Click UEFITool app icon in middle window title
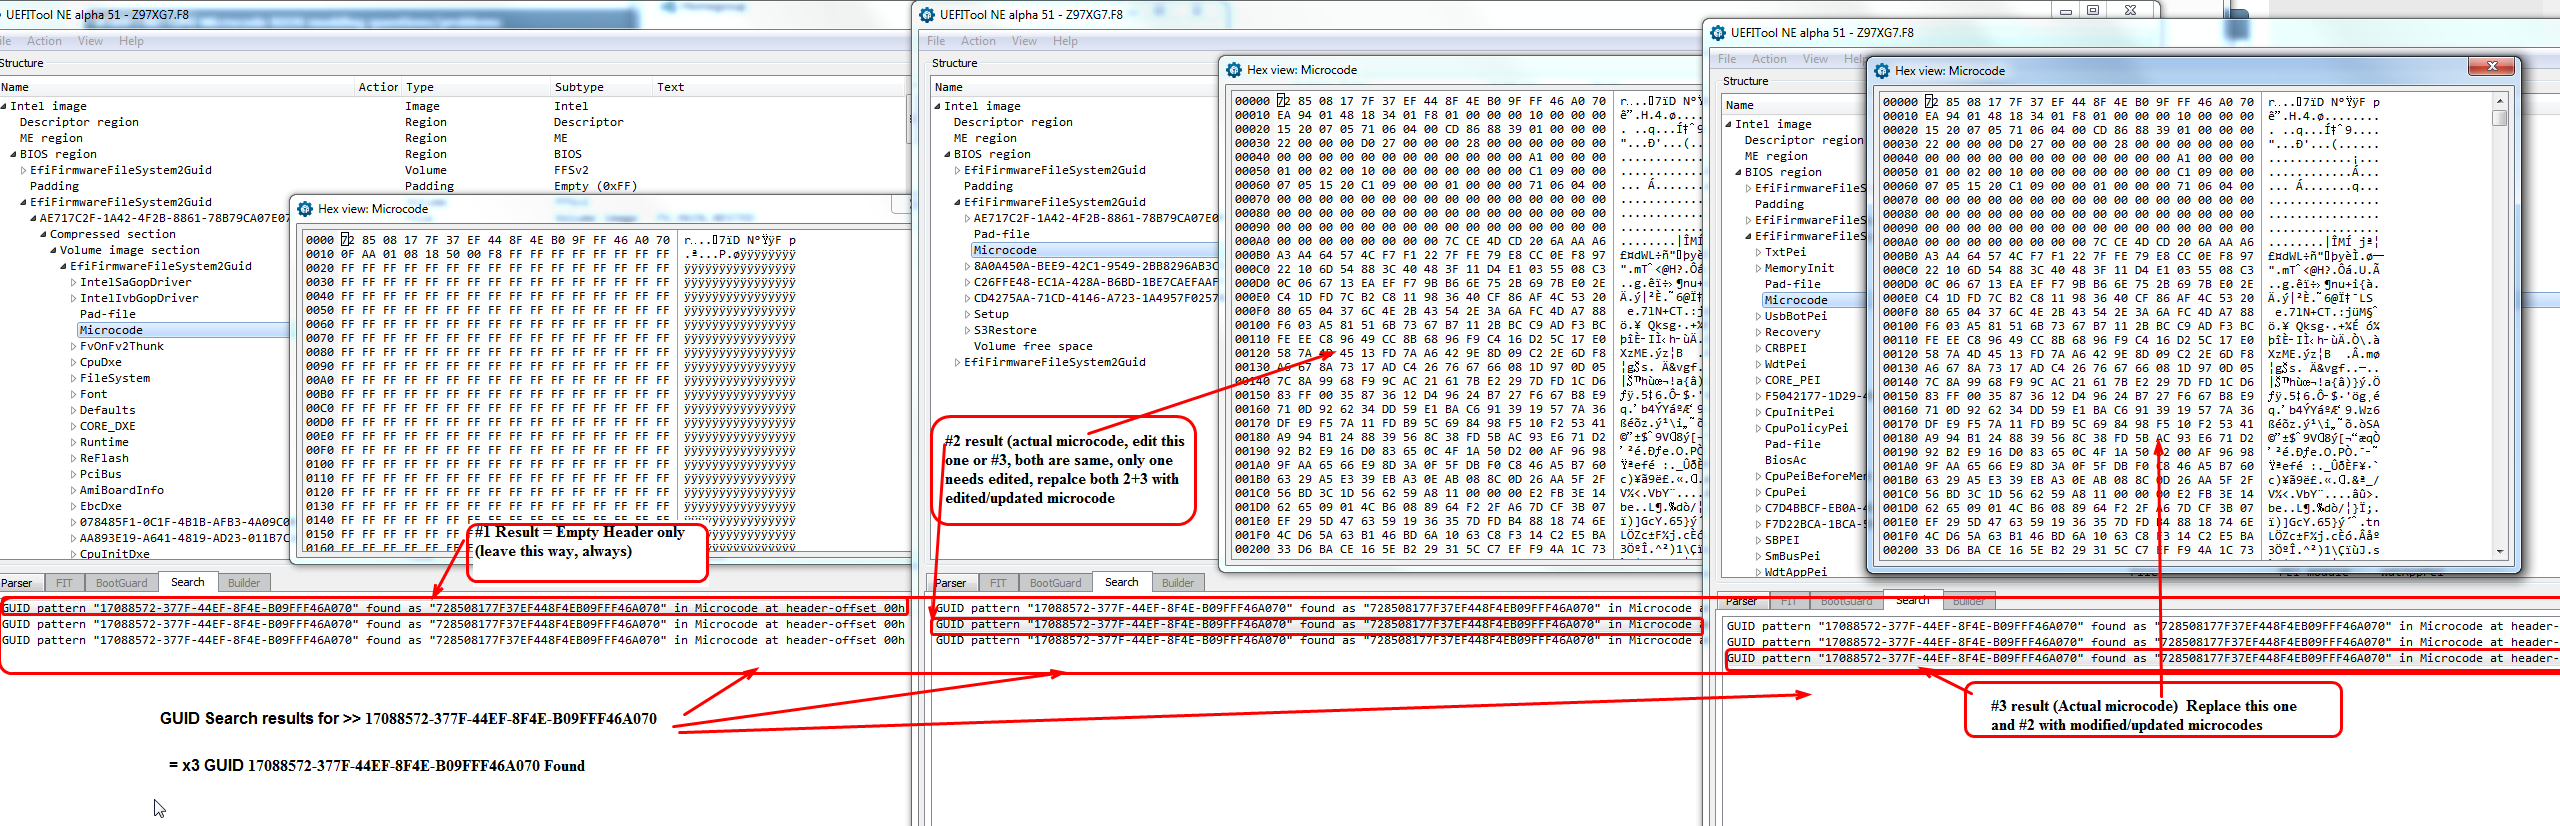The width and height of the screenshot is (2560, 826). 926,14
